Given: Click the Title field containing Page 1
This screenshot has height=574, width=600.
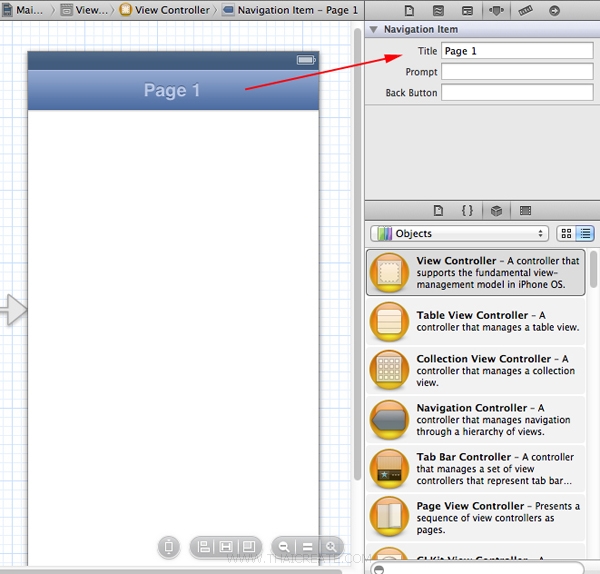Looking at the screenshot, I should 517,51.
